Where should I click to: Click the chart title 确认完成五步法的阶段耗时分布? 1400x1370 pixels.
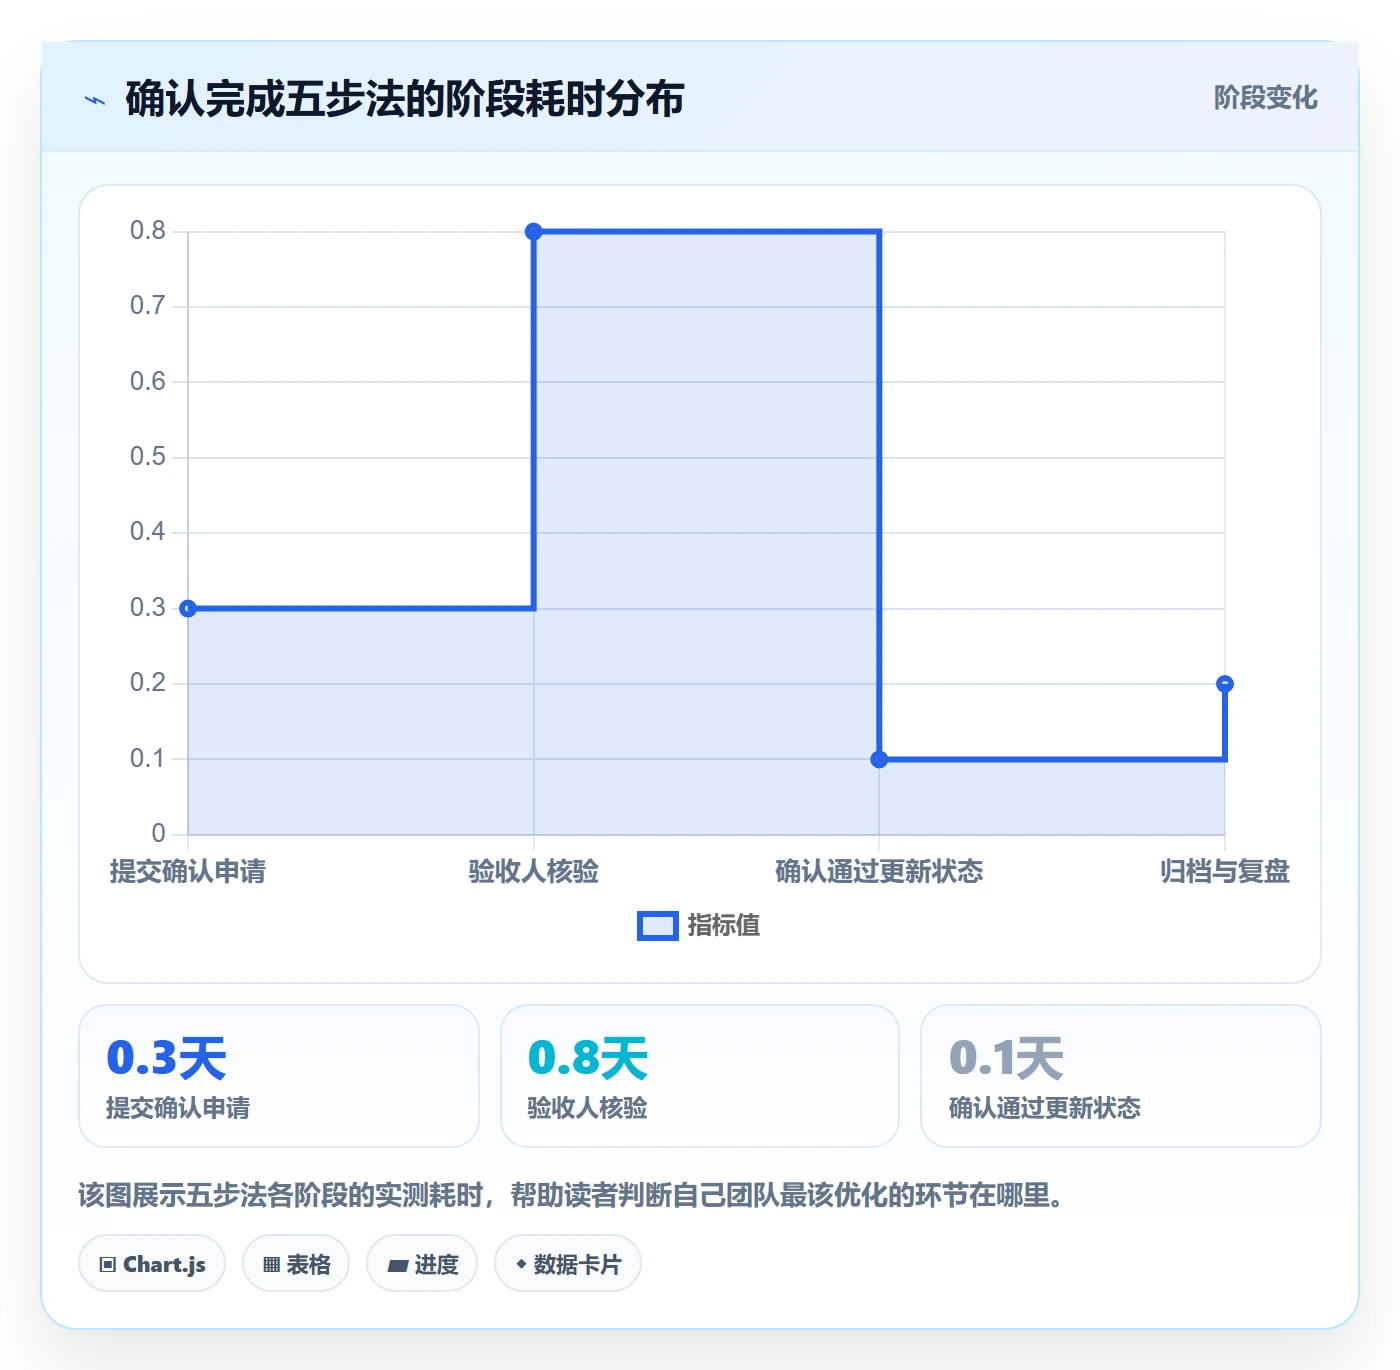pos(405,99)
